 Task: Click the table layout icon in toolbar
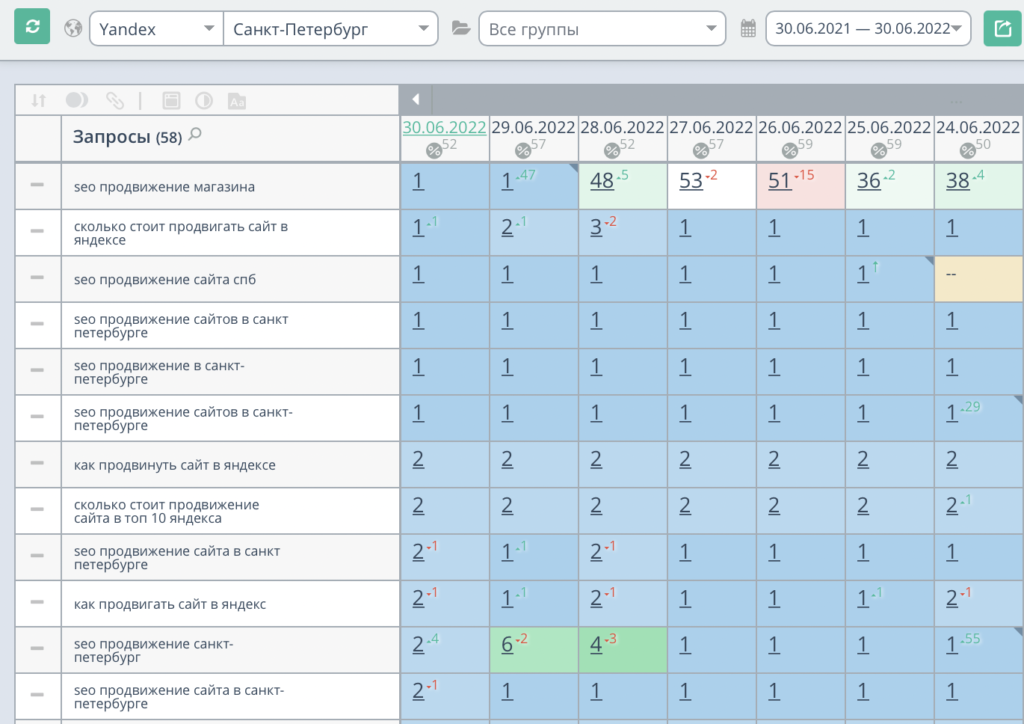[x=171, y=101]
